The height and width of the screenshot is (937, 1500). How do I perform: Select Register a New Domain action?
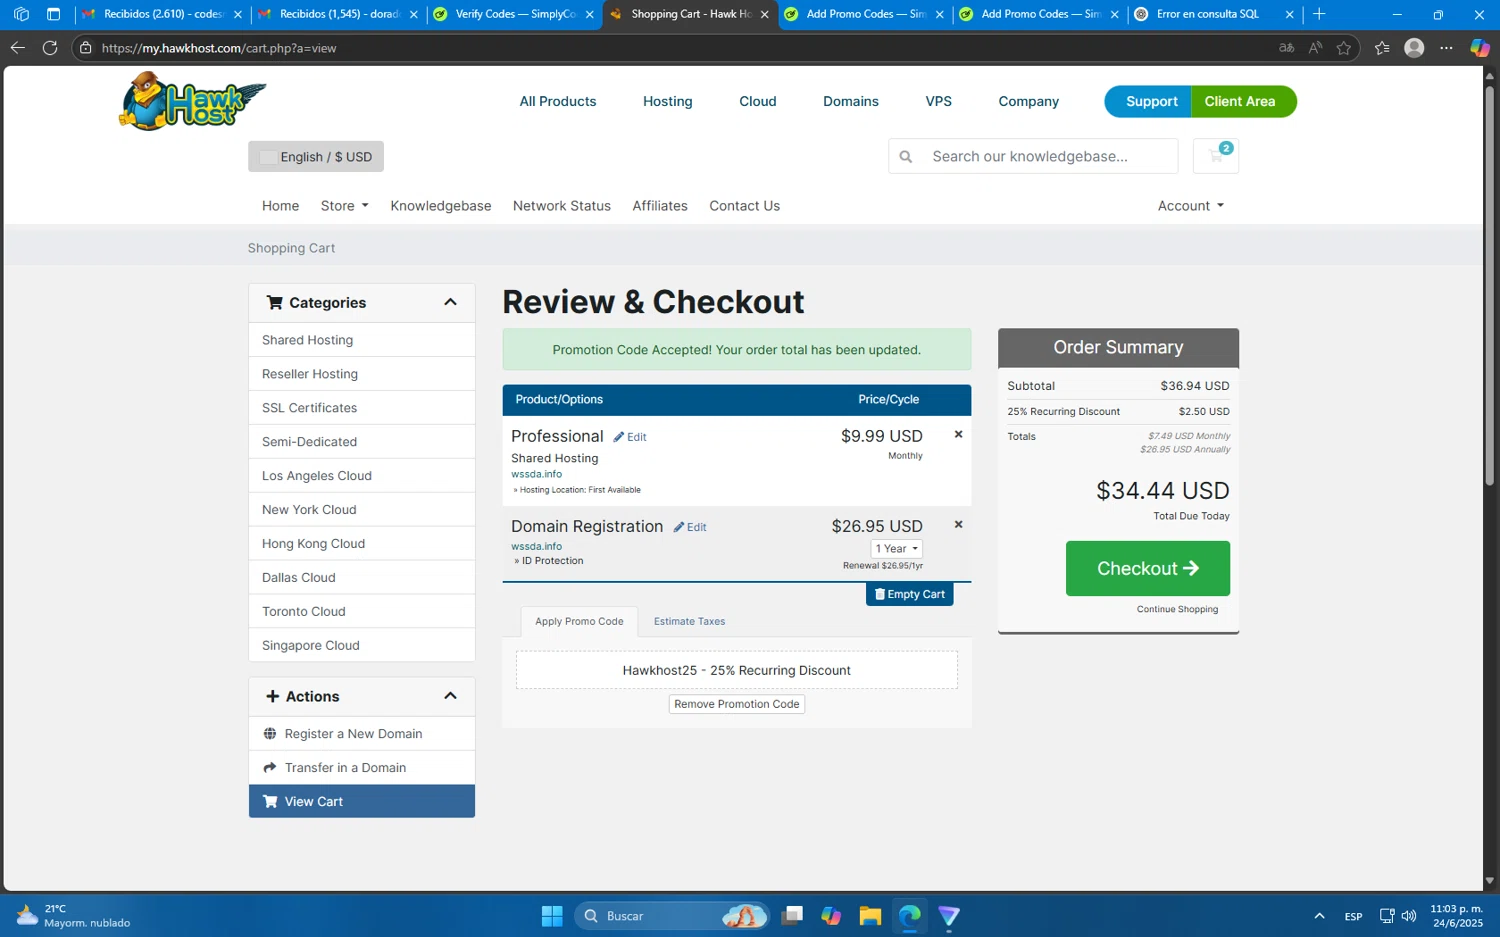tap(362, 734)
